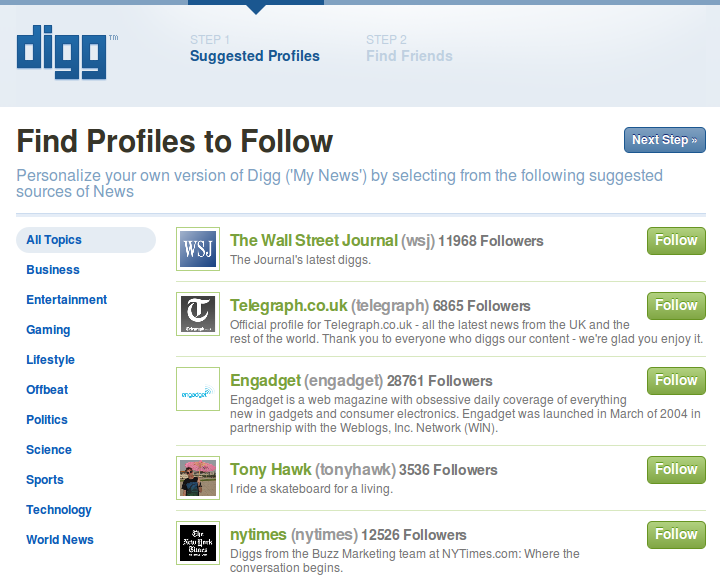Screen dimensions: 720x576
Task: Choose the Technology topic filter
Action: click(x=59, y=510)
